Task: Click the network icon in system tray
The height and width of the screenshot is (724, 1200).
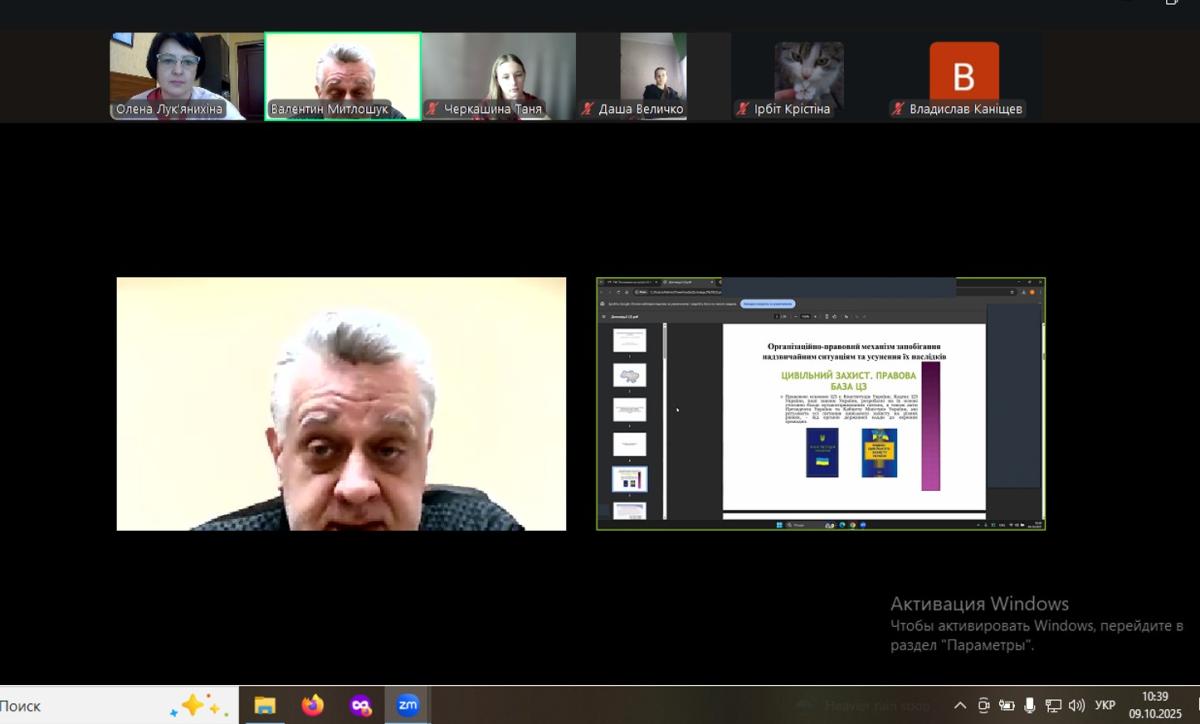Action: (x=1053, y=705)
